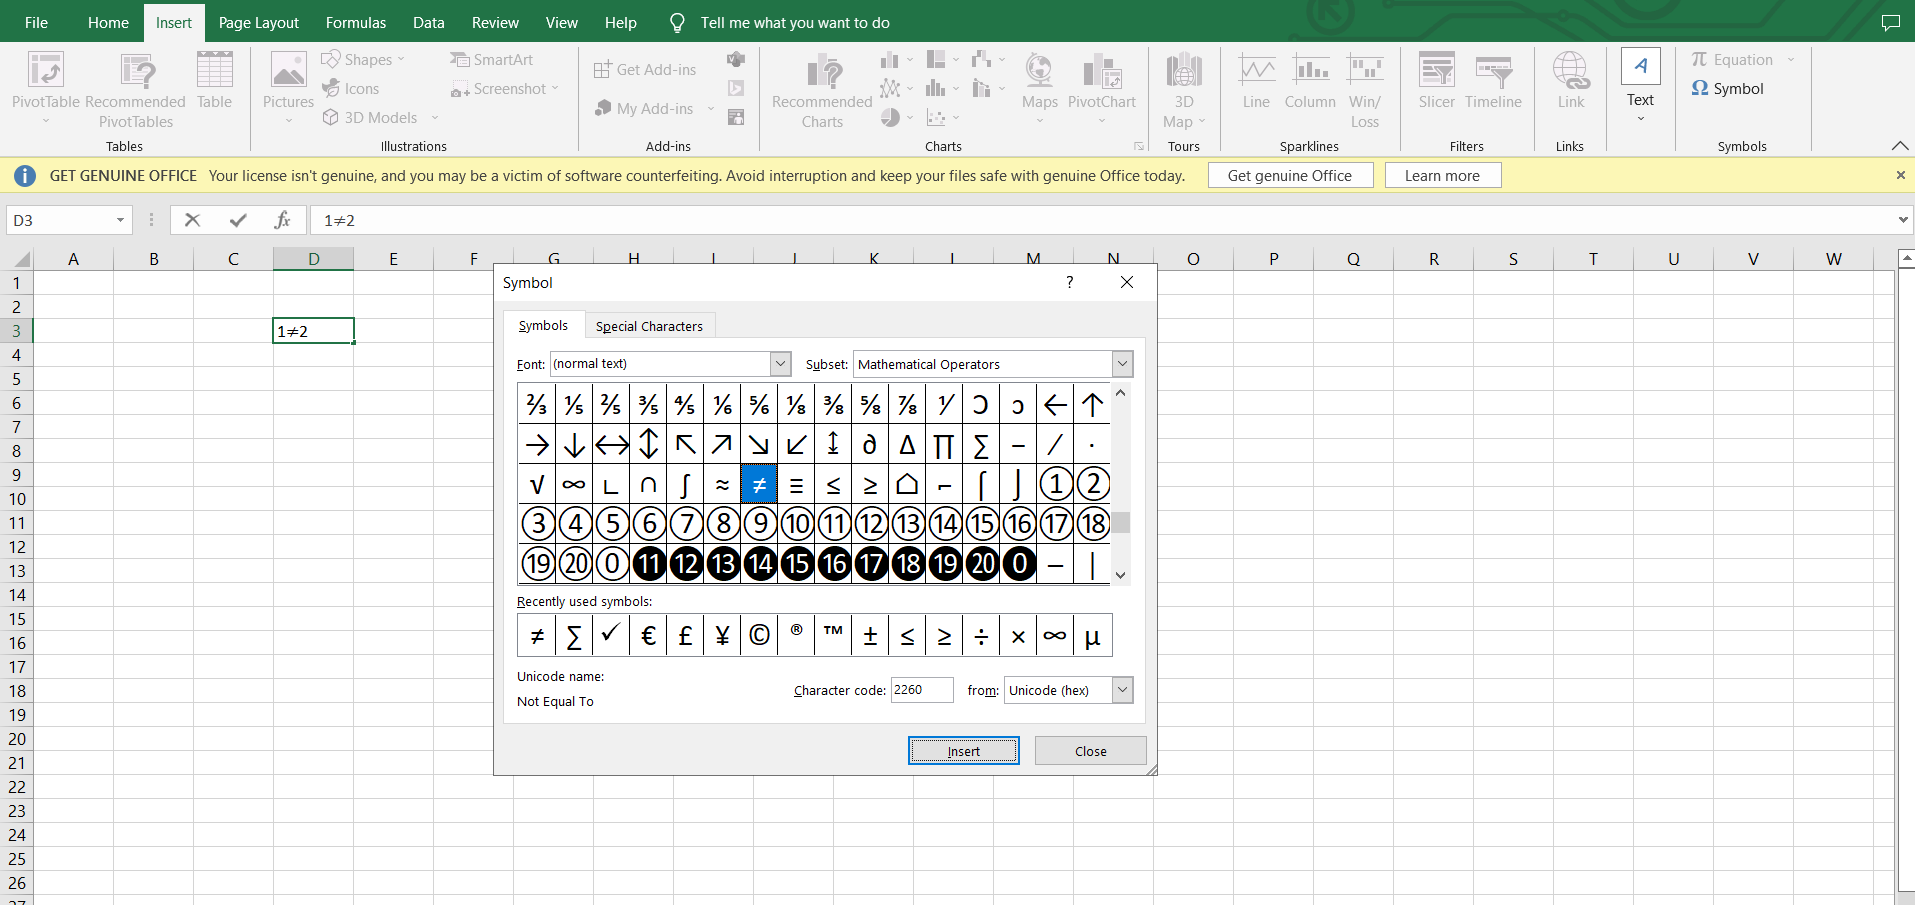Screen dimensions: 1915x905
Task: Expand the Shapes dropdown
Action: (401, 60)
